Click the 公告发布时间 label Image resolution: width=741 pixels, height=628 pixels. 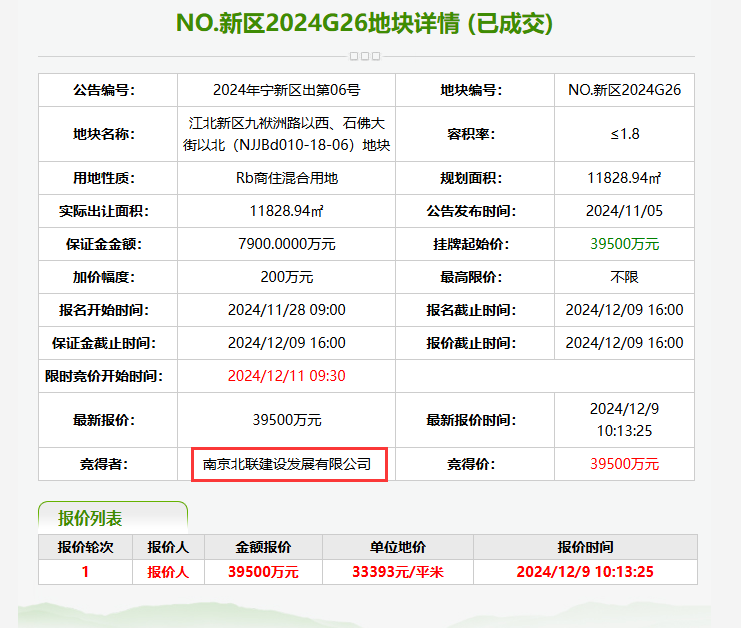(471, 211)
